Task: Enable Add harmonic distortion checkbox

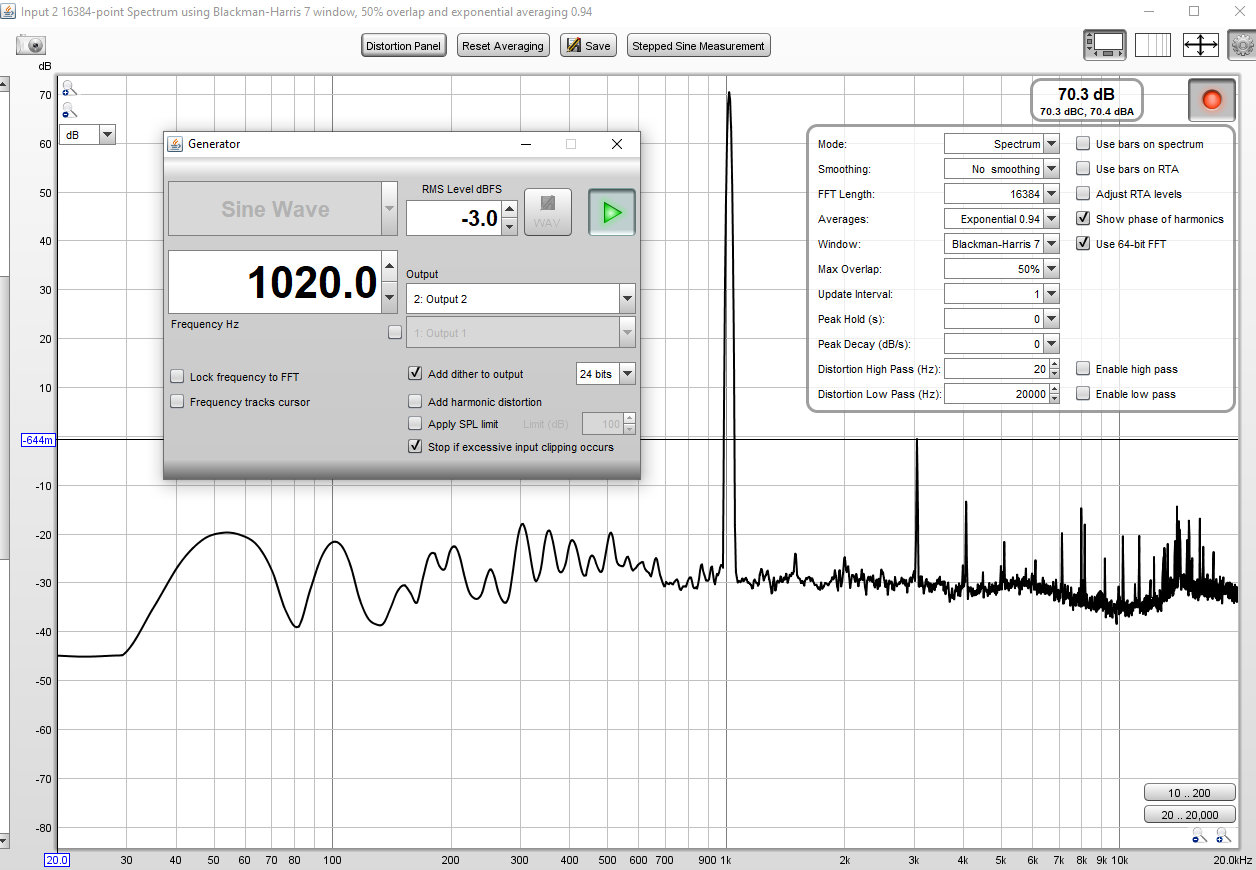Action: pos(415,402)
